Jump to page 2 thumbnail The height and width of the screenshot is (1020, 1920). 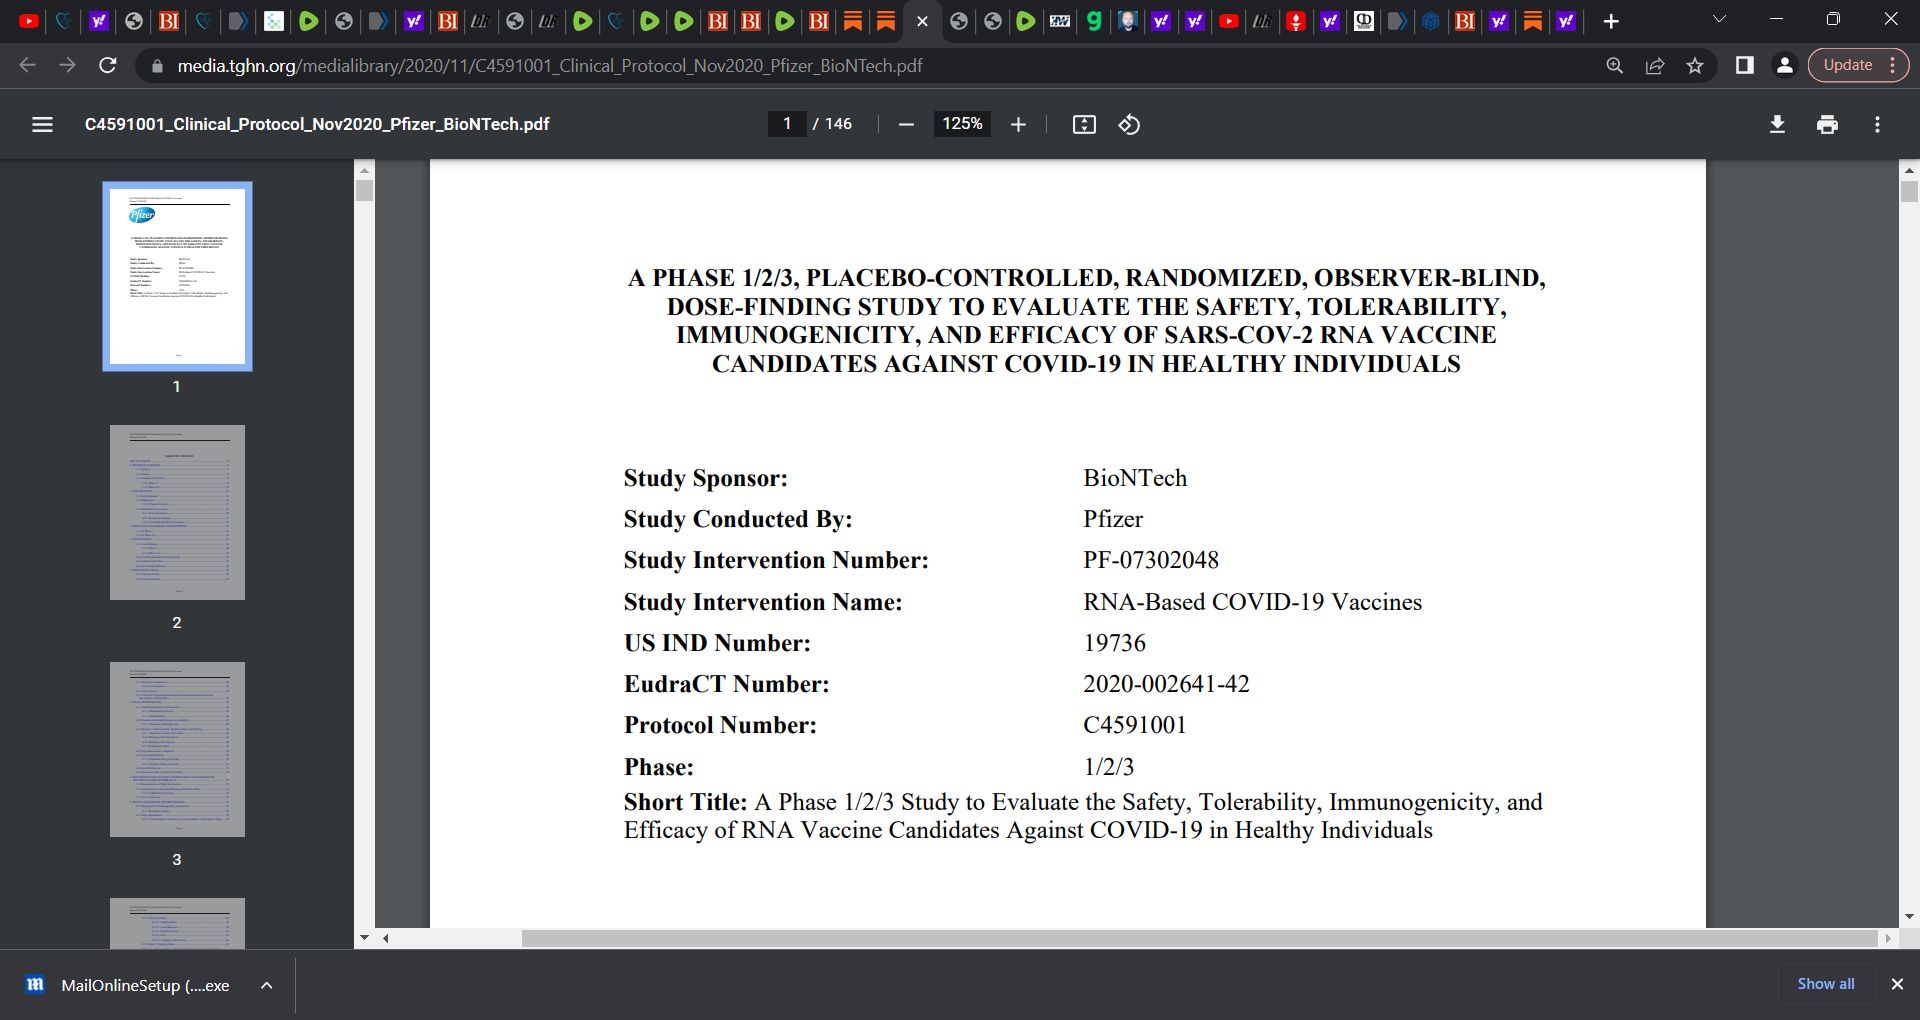click(x=177, y=512)
